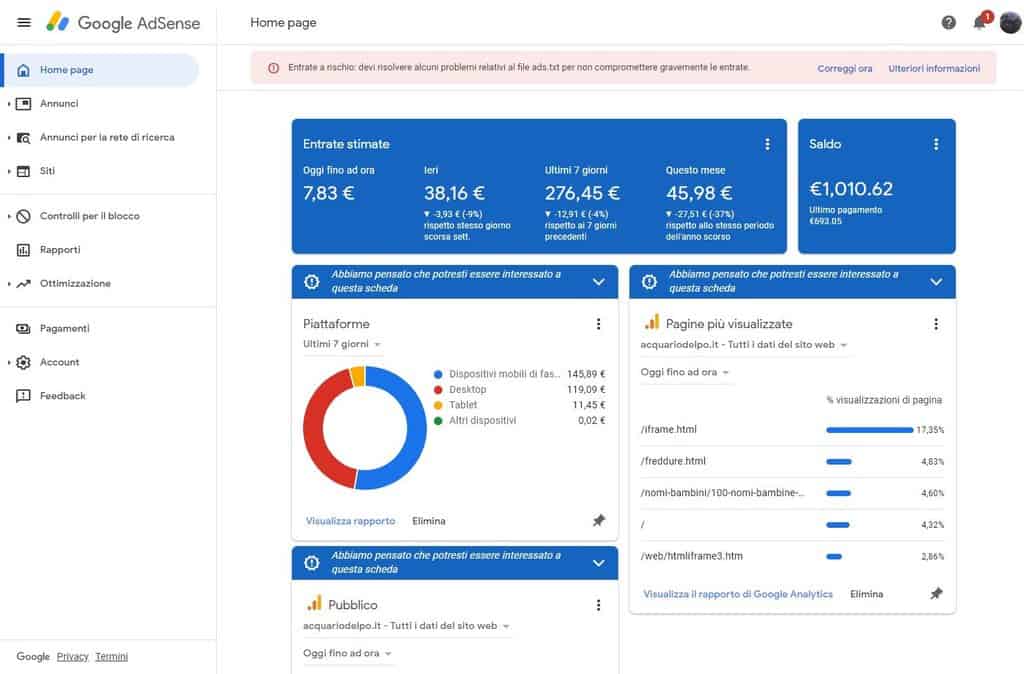Screen dimensions: 1024x674
Task: Click the red Desktop legend dot
Action: pyautogui.click(x=438, y=390)
